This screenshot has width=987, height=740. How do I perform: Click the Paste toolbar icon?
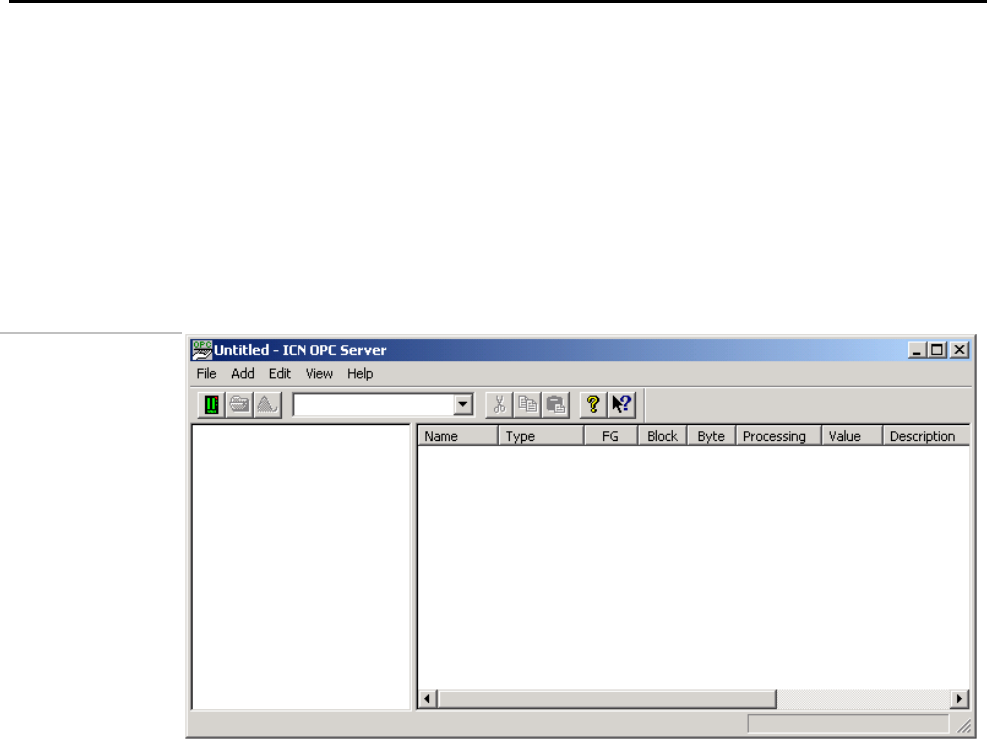pyautogui.click(x=555, y=404)
